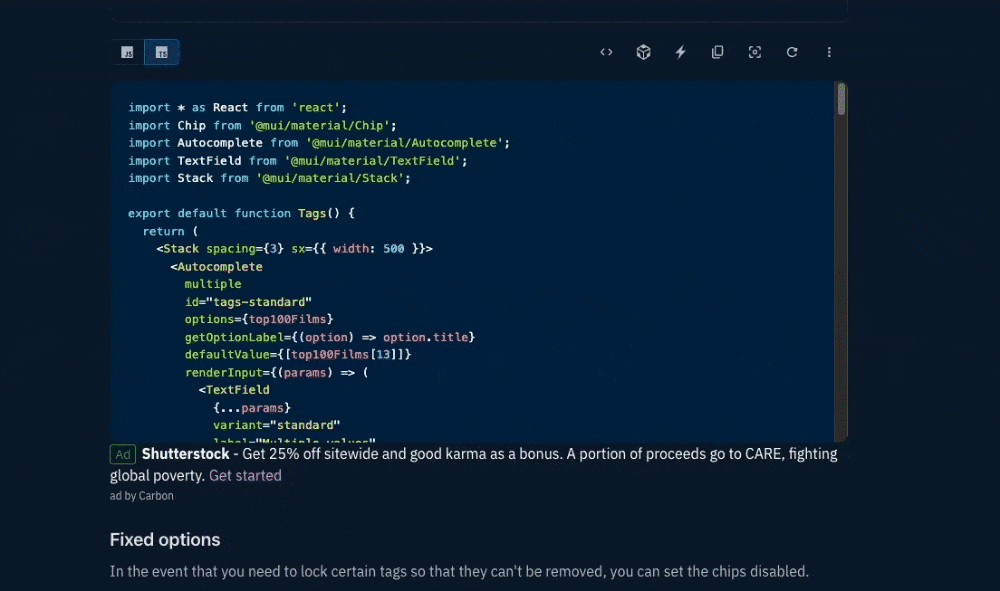This screenshot has width=1000, height=591.
Task: Copy the source code with the copy icon
Action: [x=717, y=52]
